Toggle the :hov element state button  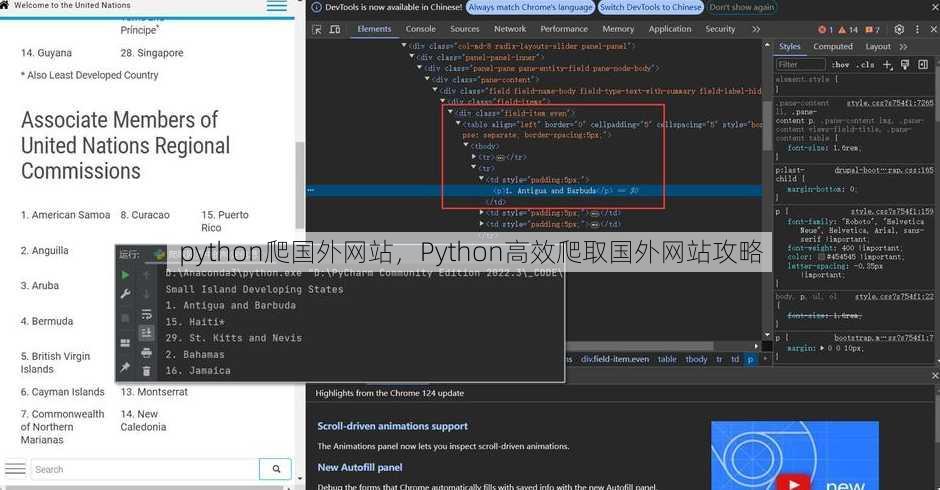click(840, 65)
